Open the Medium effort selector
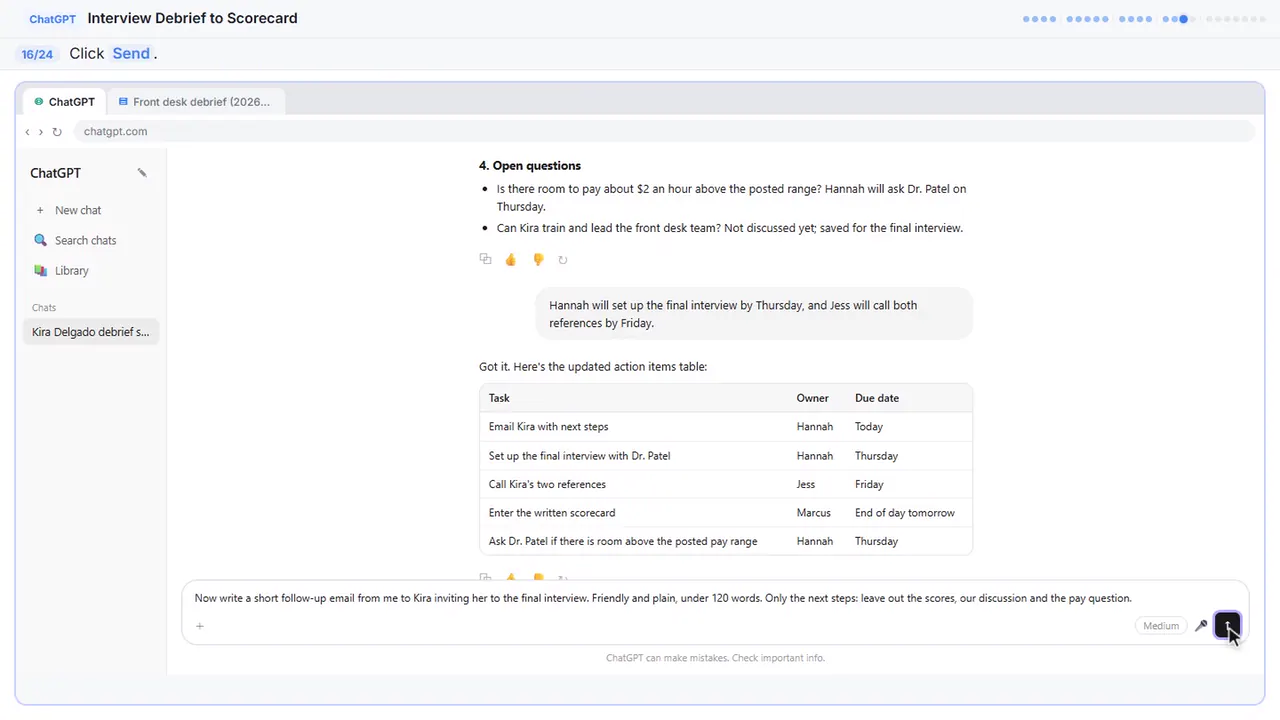Viewport: 1280px width, 720px height. pos(1161,626)
